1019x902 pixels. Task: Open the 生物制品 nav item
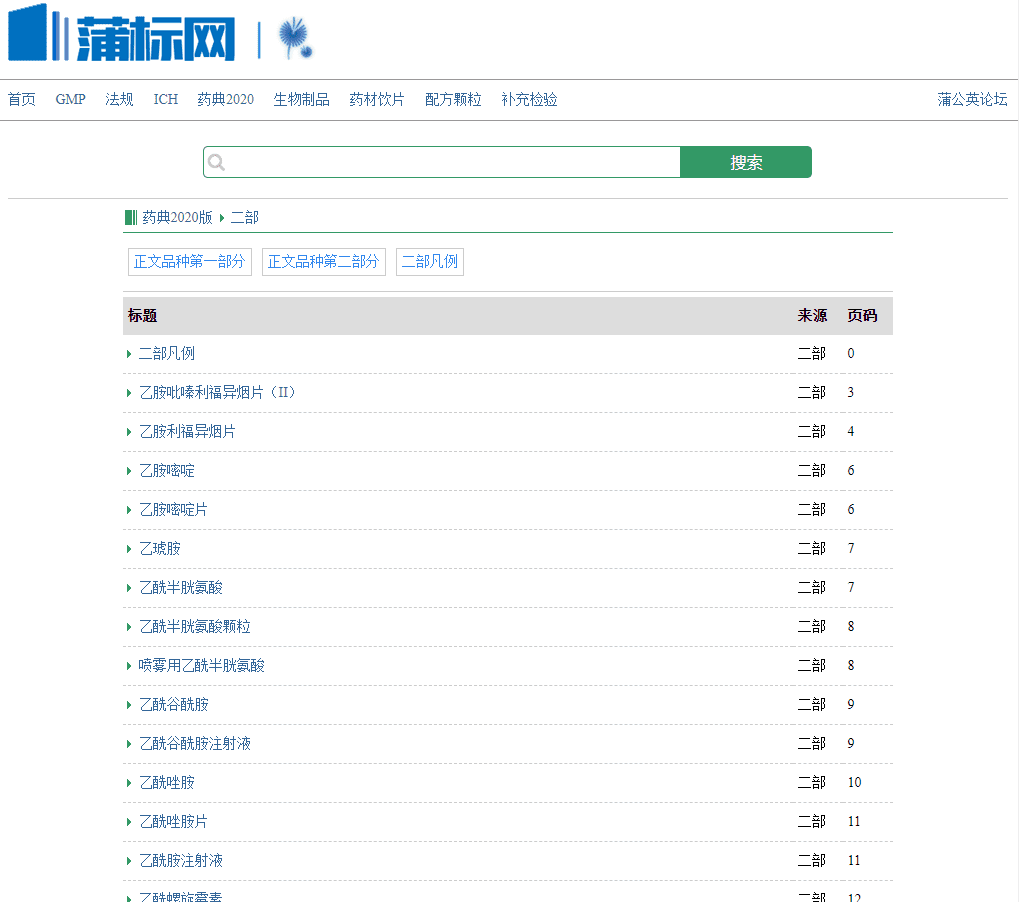pyautogui.click(x=302, y=99)
